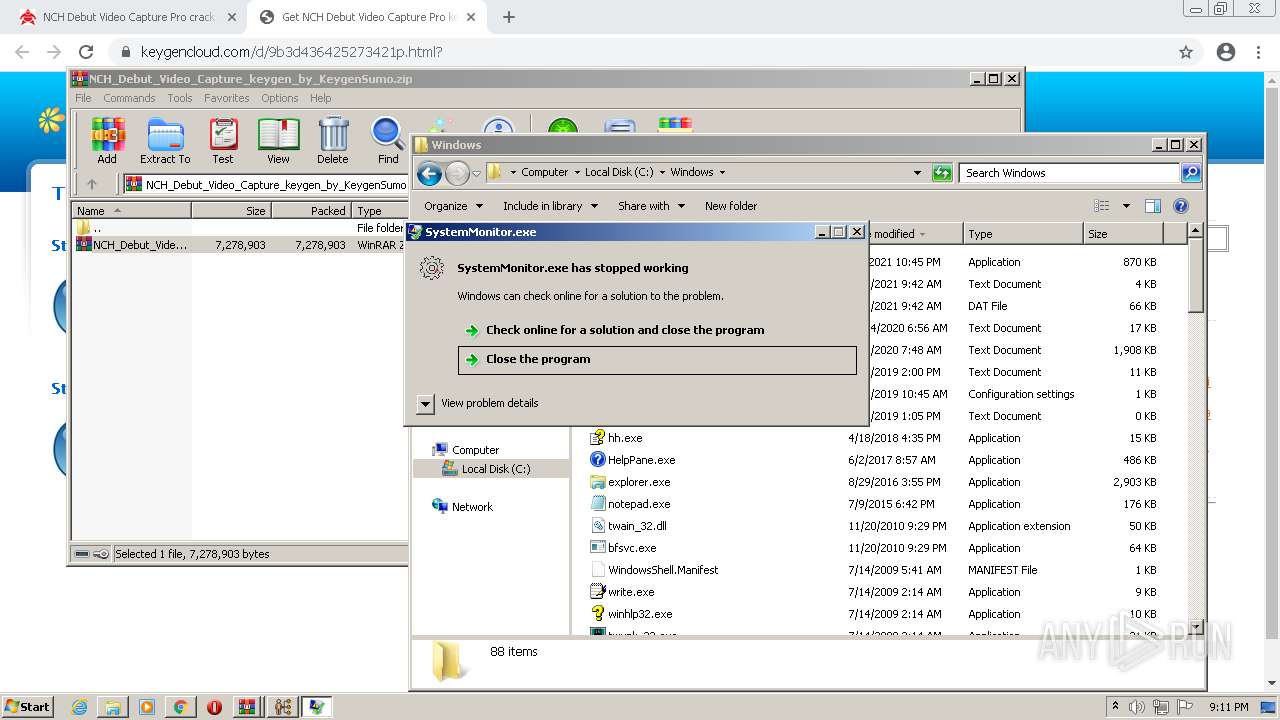Go up one folder in WinRAR
The image size is (1280, 720).
[92, 184]
